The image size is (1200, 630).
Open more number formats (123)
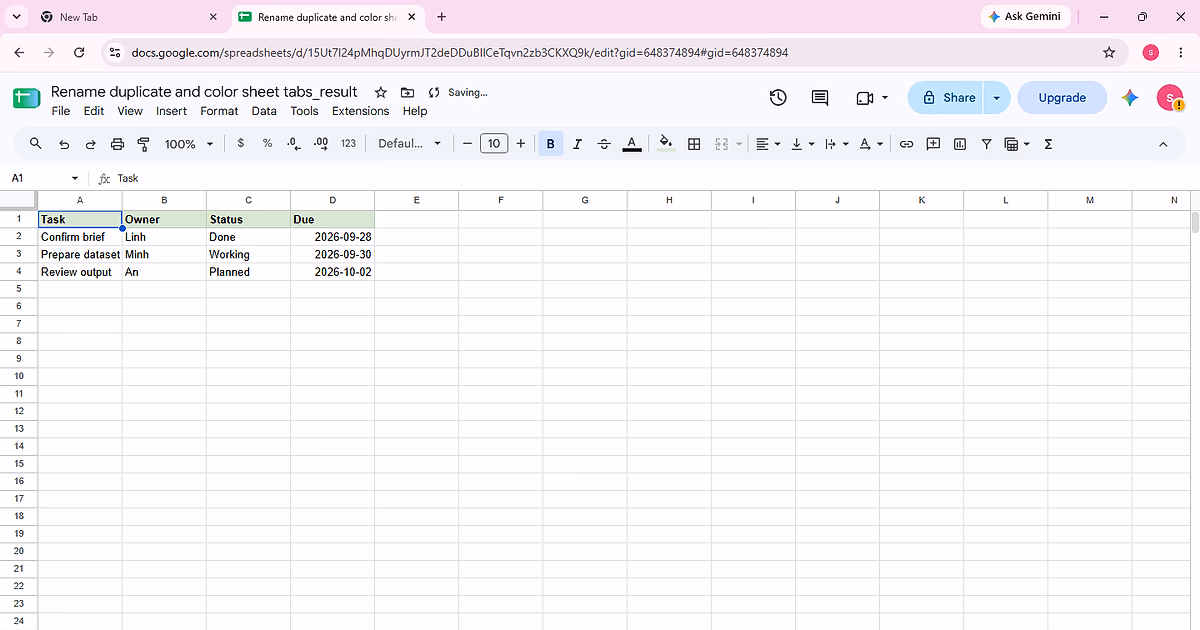[x=348, y=144]
